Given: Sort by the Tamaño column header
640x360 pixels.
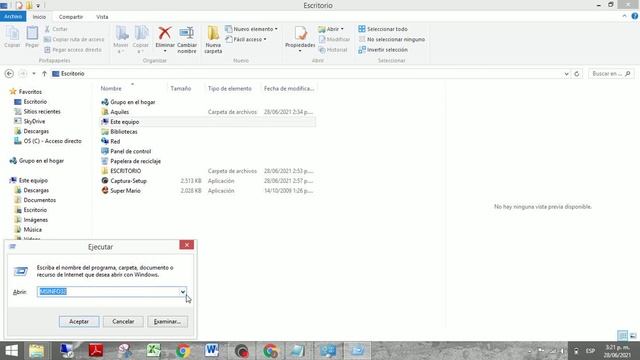Looking at the screenshot, I should 181,88.
